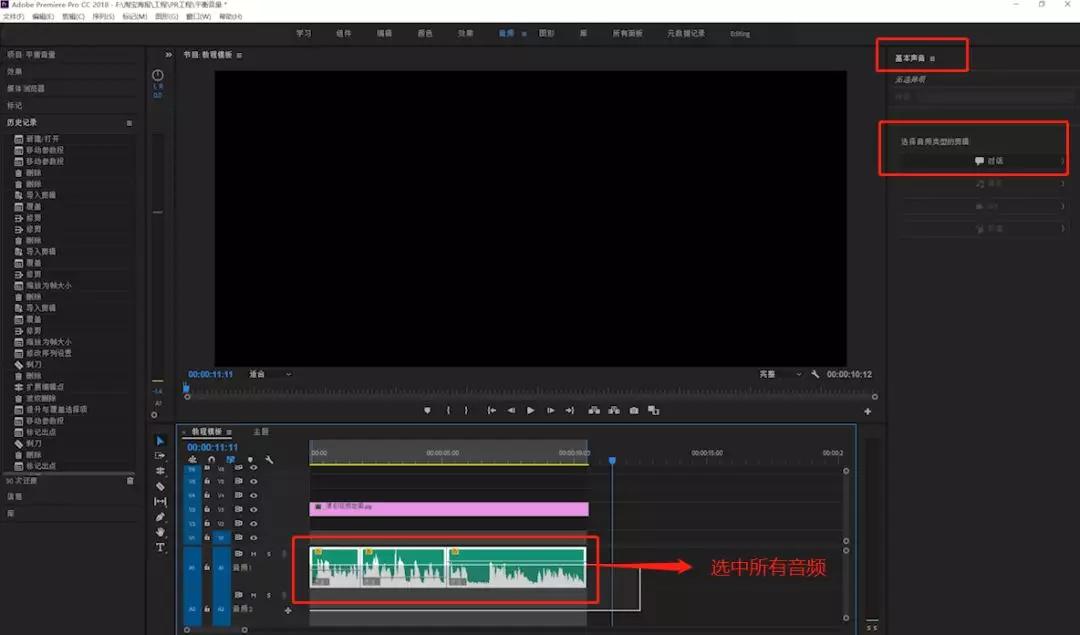Click the Add Marker button in Program monitor
This screenshot has height=635, width=1080.
(428, 410)
